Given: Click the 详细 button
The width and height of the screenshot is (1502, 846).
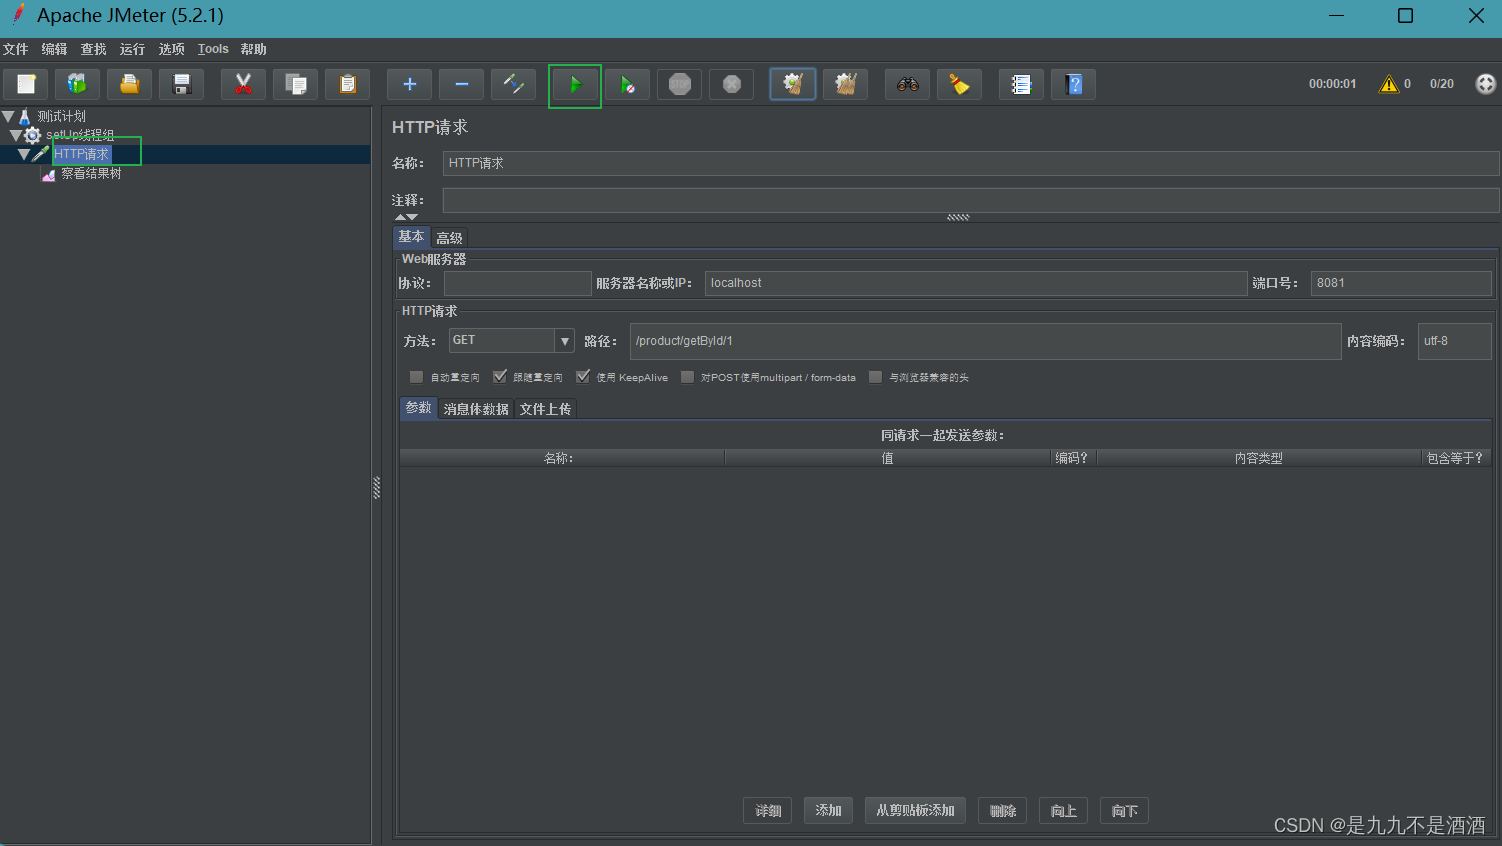Looking at the screenshot, I should [768, 811].
